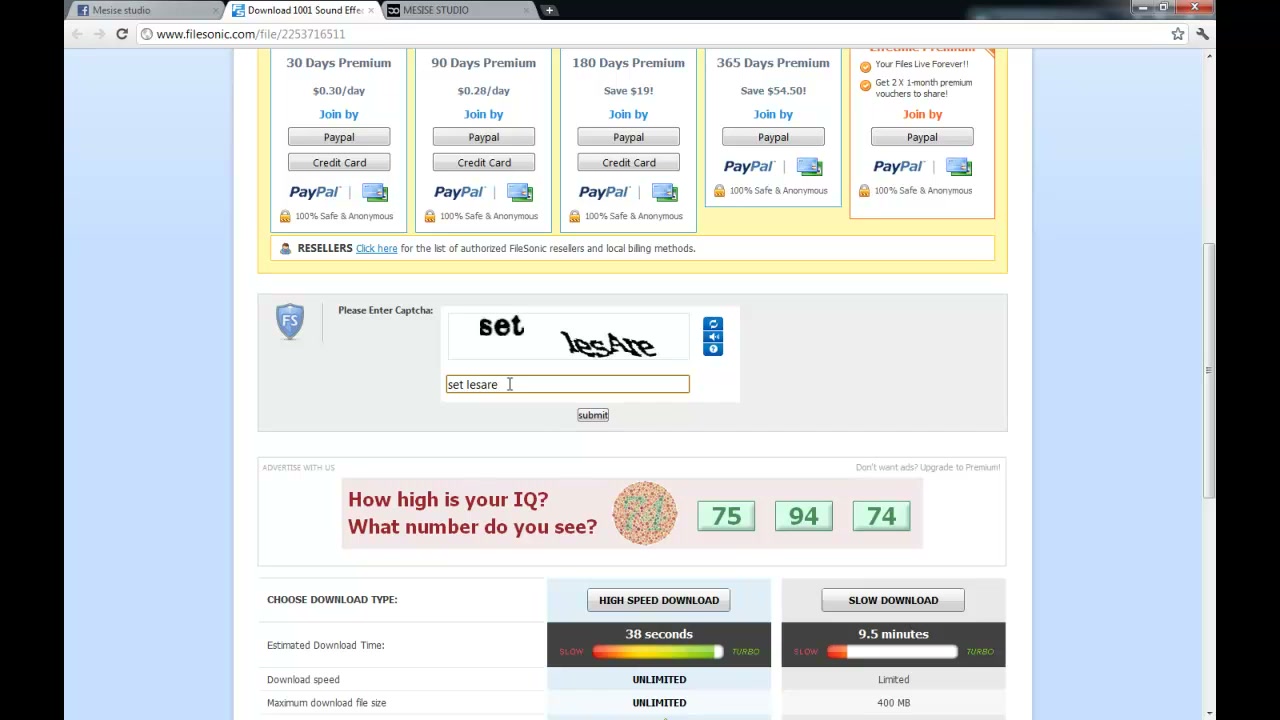This screenshot has width=1280, height=720.
Task: Open browser wrench settings menu
Action: (1202, 34)
